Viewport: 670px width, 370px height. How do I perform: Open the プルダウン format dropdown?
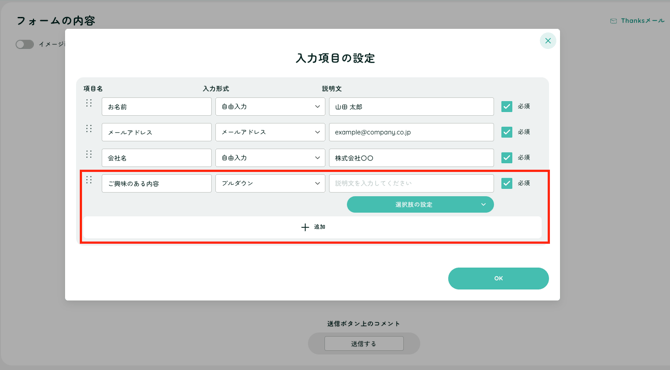point(270,183)
